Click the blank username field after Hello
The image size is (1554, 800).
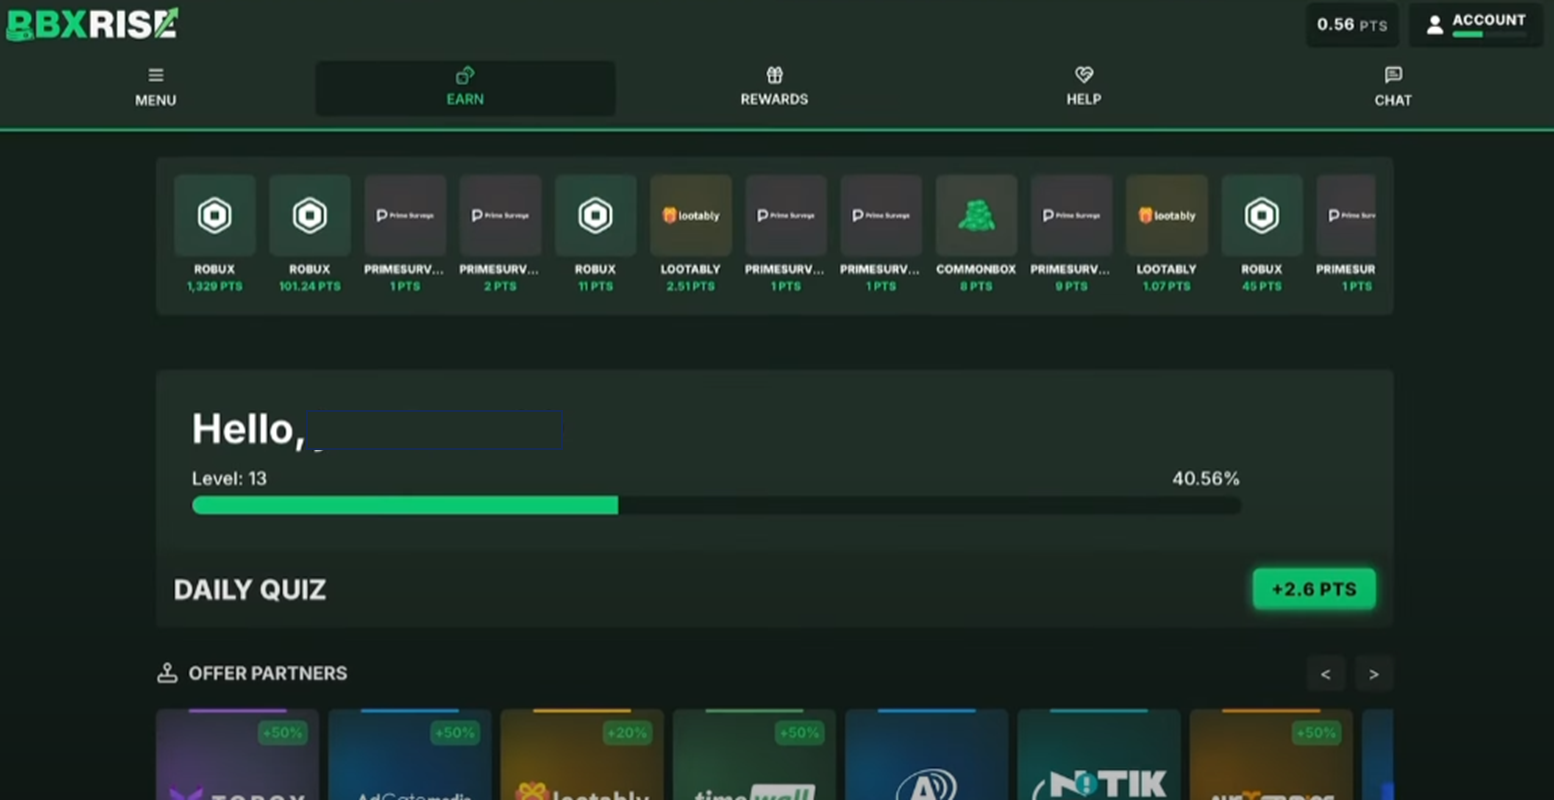(435, 430)
